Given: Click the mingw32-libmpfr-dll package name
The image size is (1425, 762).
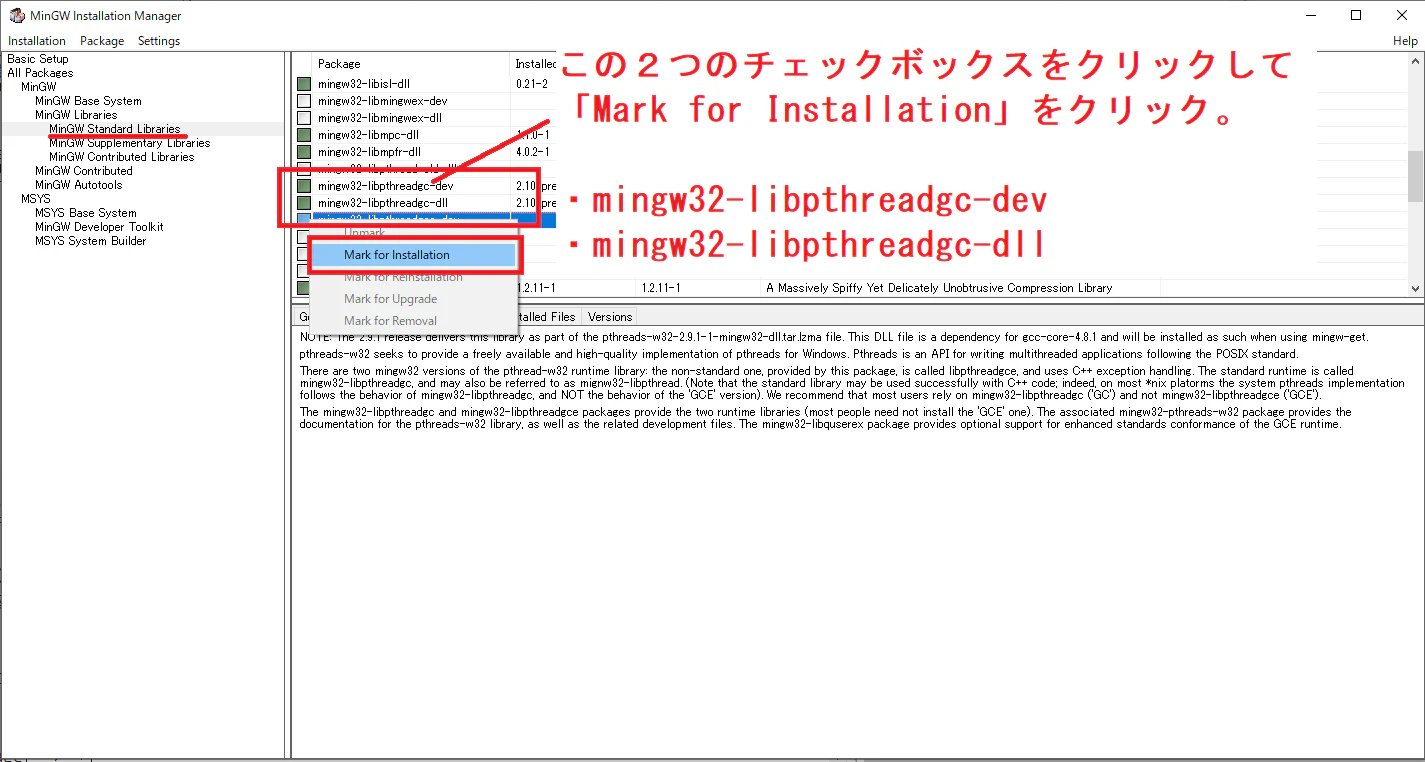Looking at the screenshot, I should pos(369,152).
